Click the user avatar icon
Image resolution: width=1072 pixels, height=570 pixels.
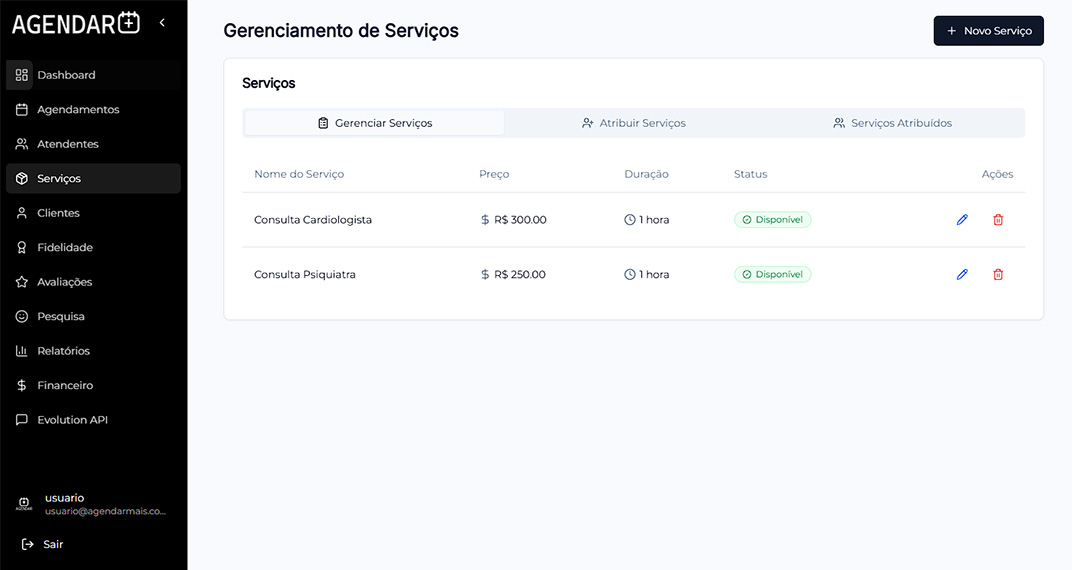click(24, 504)
